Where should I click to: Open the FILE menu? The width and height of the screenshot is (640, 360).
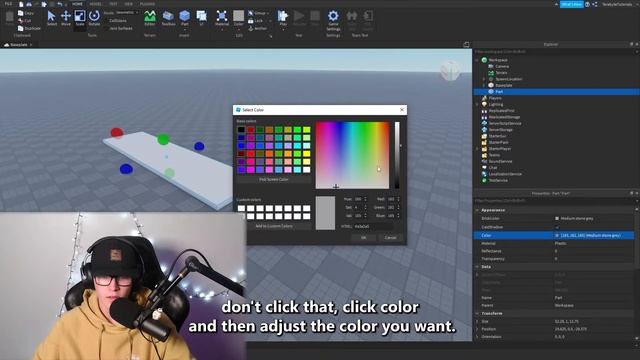click(8, 4)
